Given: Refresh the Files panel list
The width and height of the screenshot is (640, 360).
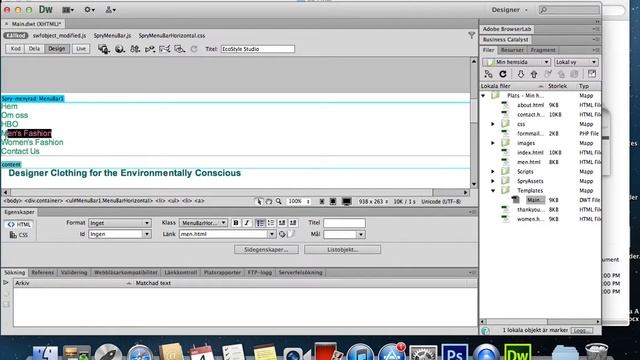Looking at the screenshot, I should tap(503, 74).
